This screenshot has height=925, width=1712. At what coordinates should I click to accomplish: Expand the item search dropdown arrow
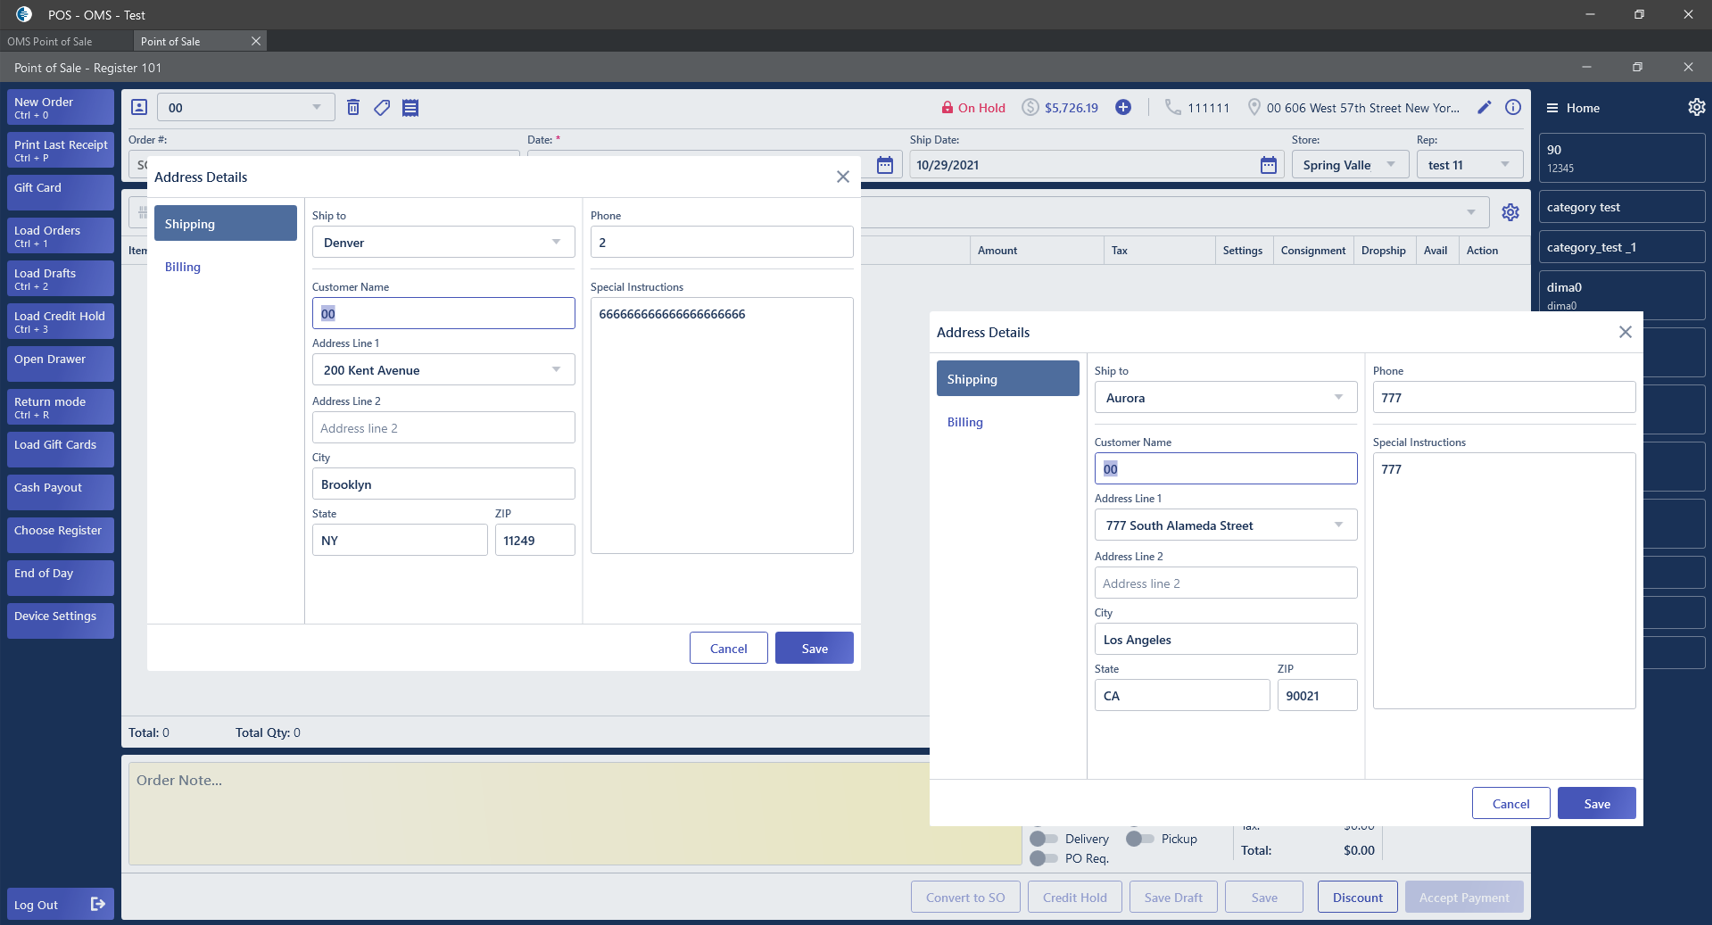coord(1471,212)
